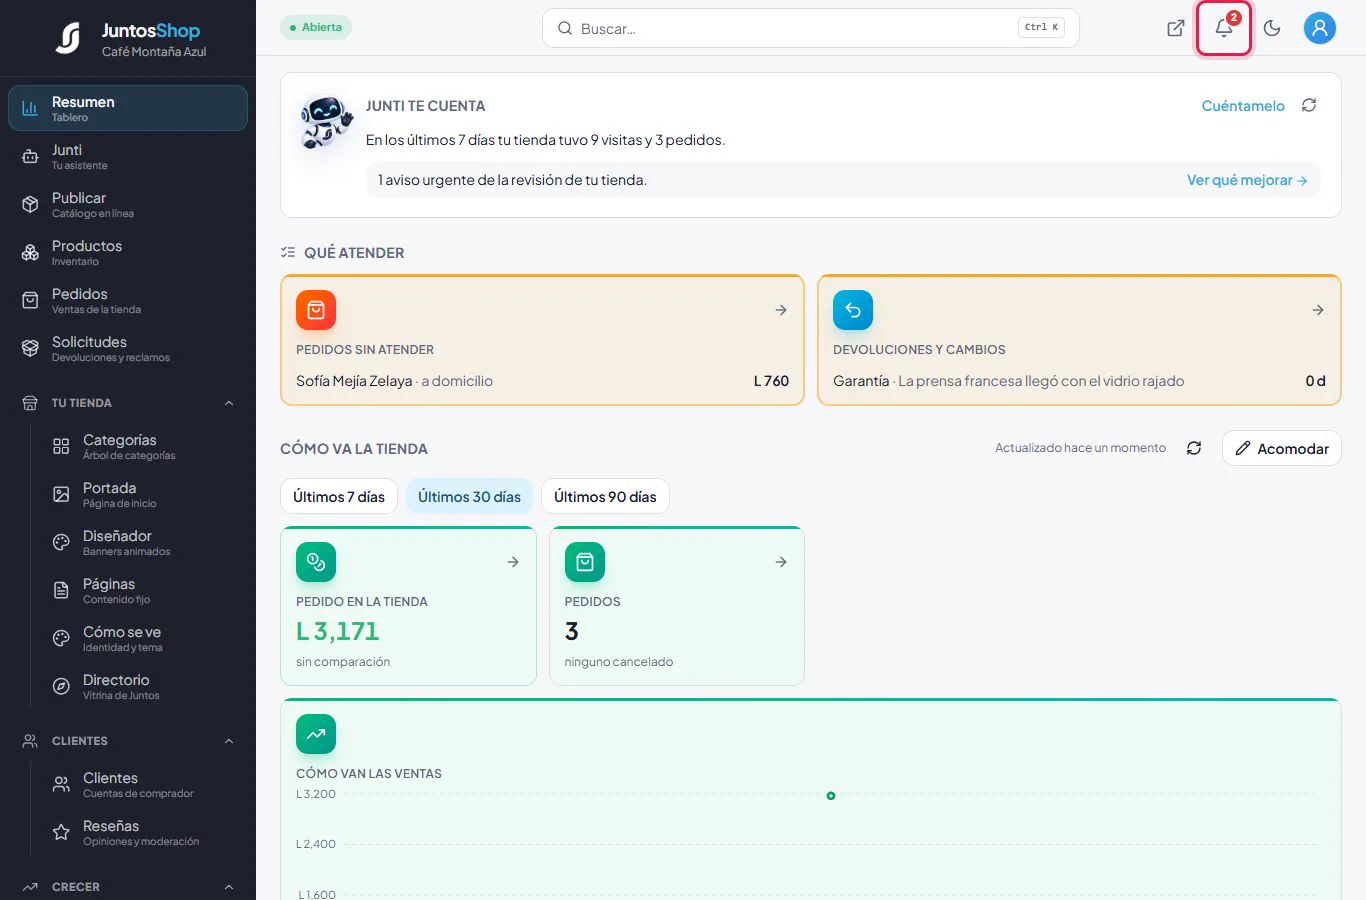Open Reseñas moderation page

click(143, 832)
